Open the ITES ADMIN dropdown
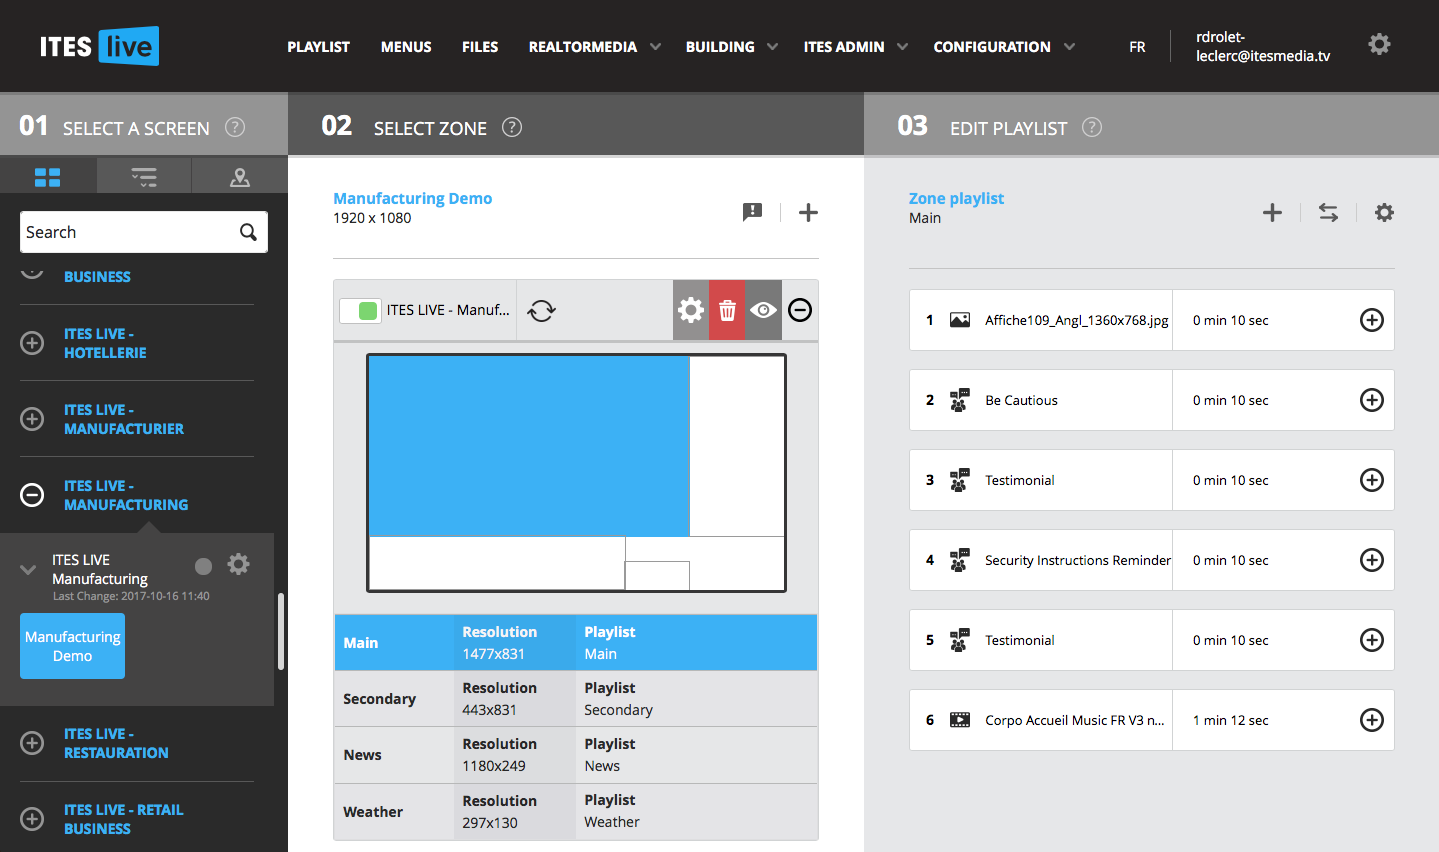 [855, 47]
